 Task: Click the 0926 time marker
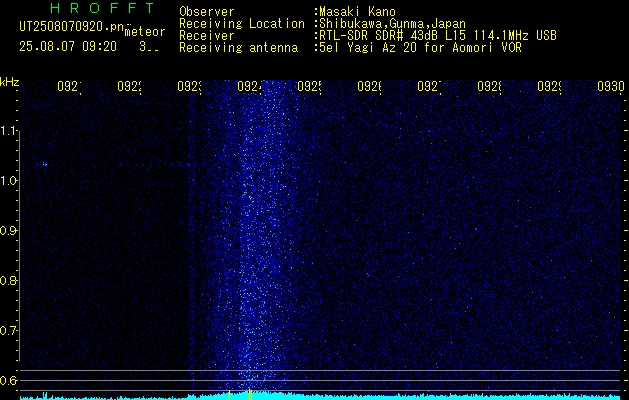pyautogui.click(x=369, y=86)
